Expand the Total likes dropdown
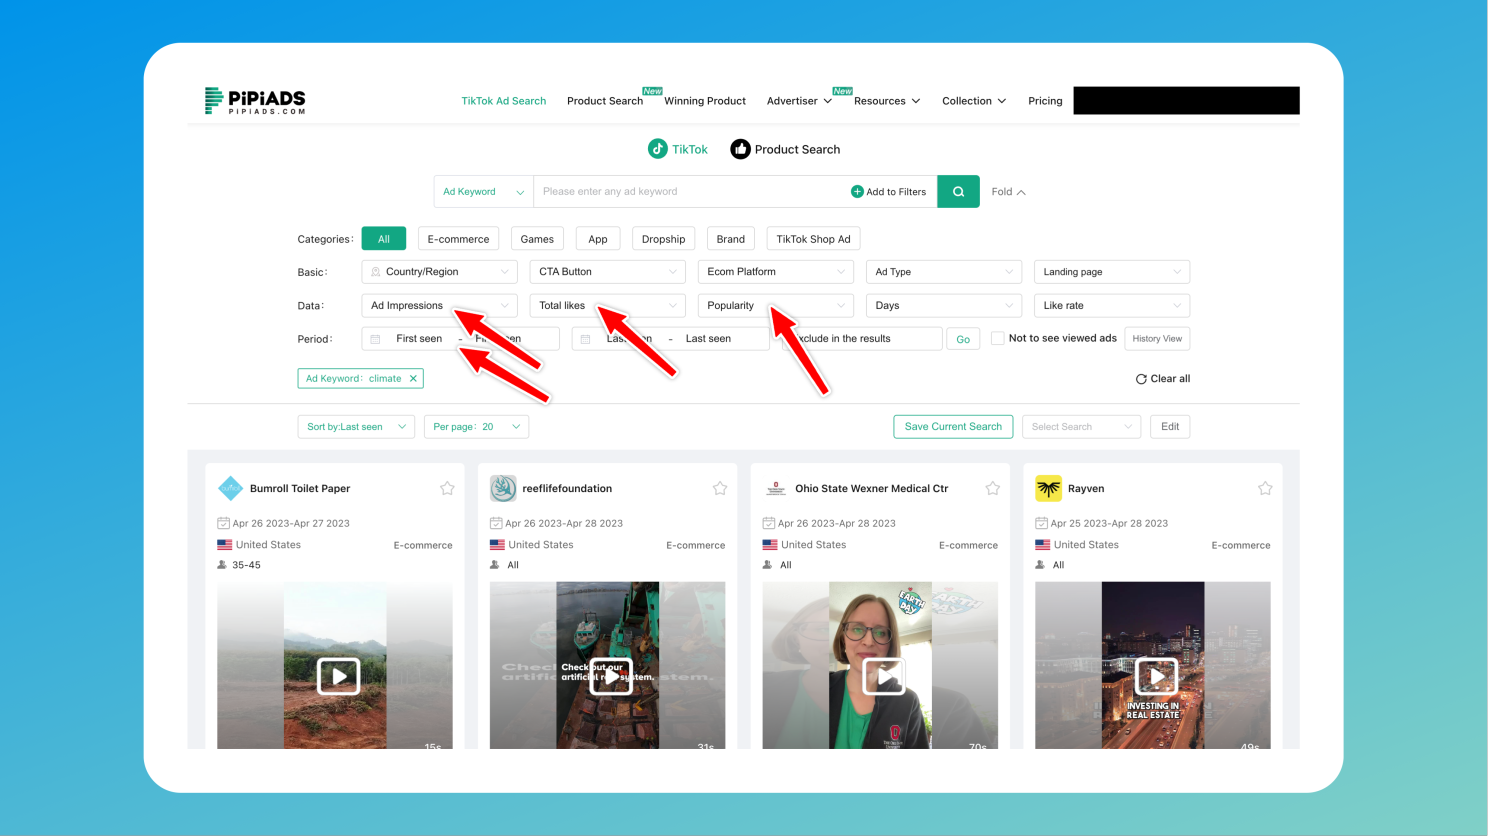This screenshot has height=836, width=1488. coord(608,306)
